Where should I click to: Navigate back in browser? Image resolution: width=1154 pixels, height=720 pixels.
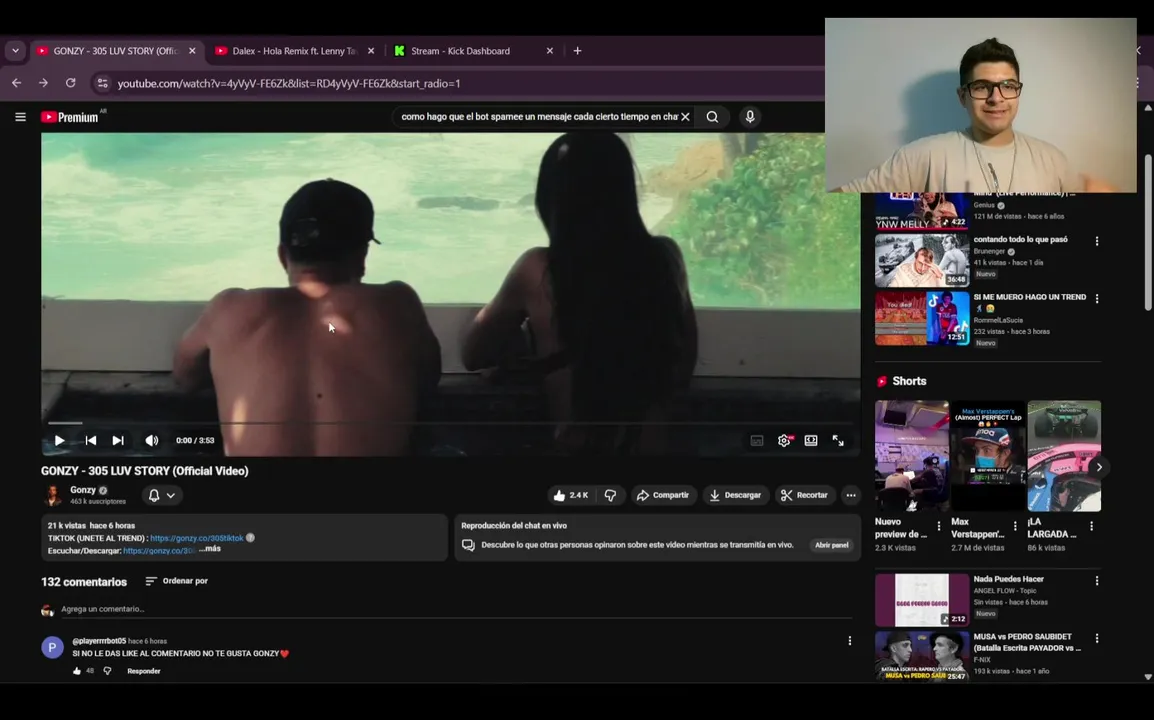coord(16,83)
